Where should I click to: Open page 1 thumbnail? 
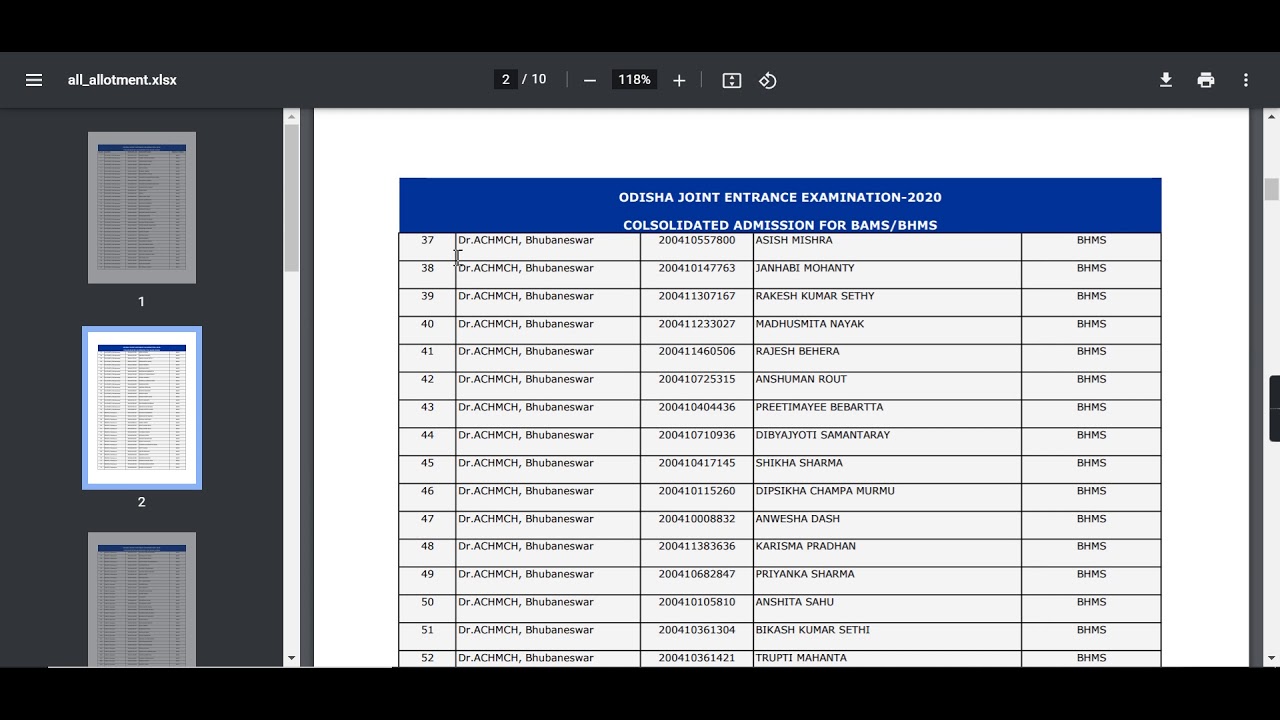click(142, 208)
